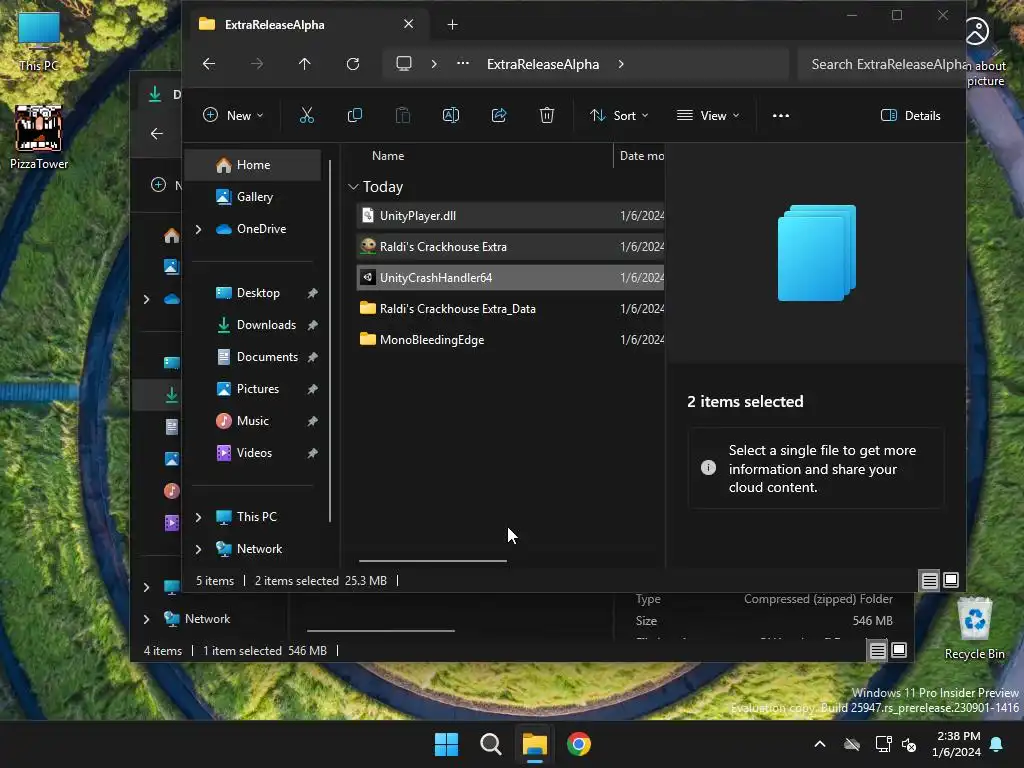The image size is (1024, 768).
Task: Select UnityPlayer.dll file
Action: [x=511, y=216]
